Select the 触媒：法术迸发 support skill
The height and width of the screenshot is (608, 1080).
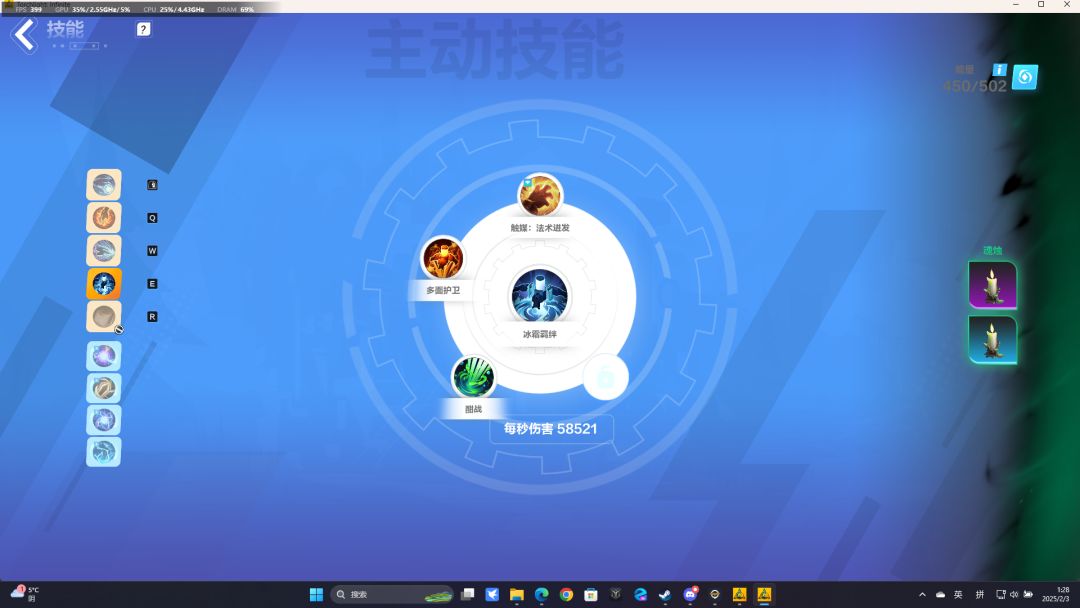[540, 196]
